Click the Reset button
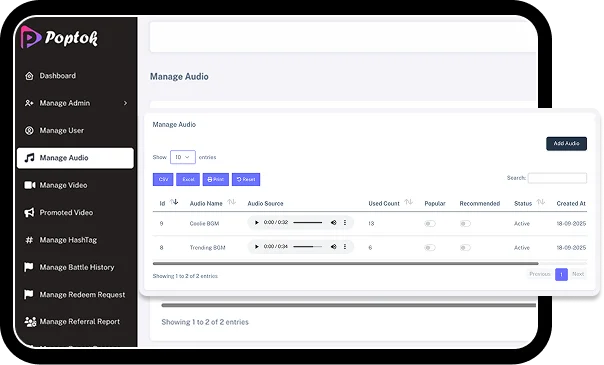The image size is (604, 365). click(246, 179)
